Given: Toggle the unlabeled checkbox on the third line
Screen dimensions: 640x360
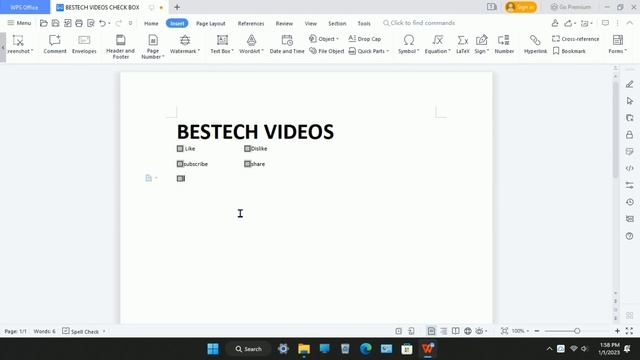Looking at the screenshot, I should [x=181, y=178].
